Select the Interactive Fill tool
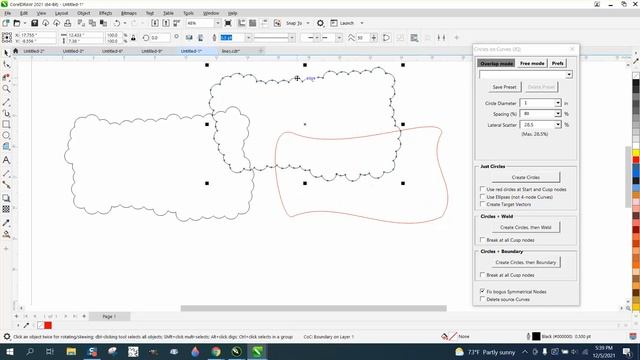The height and width of the screenshot is (360, 640). [6, 234]
